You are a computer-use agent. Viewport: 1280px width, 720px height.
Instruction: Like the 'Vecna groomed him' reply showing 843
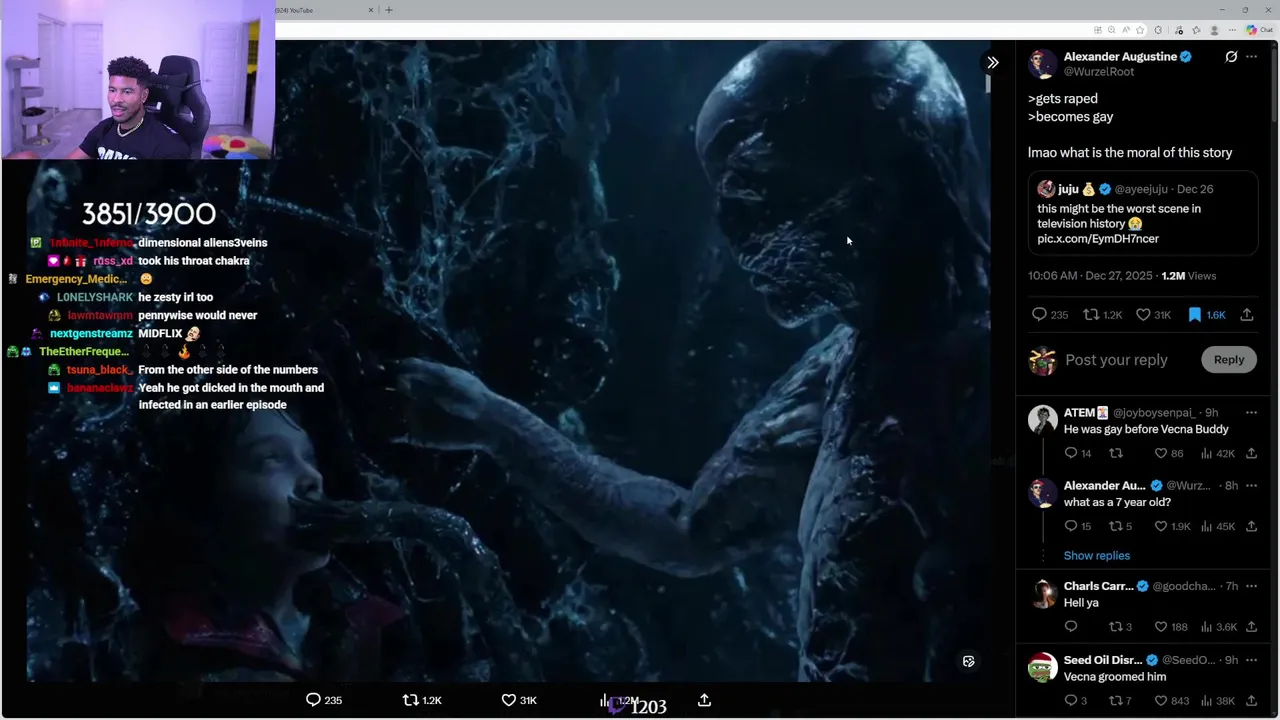1171,700
